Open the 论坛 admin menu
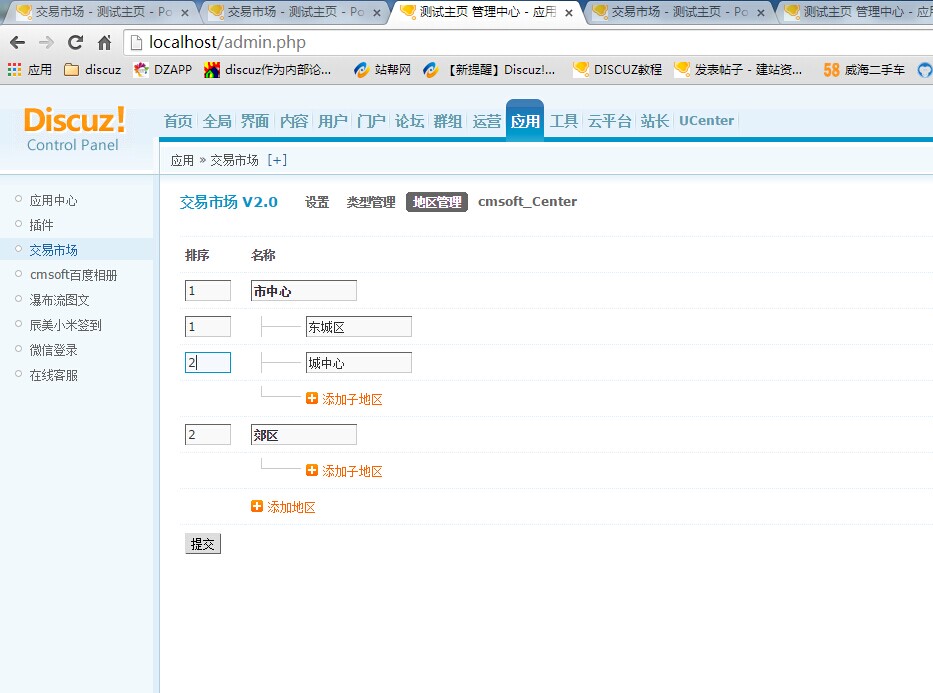This screenshot has height=693, width=933. (410, 121)
